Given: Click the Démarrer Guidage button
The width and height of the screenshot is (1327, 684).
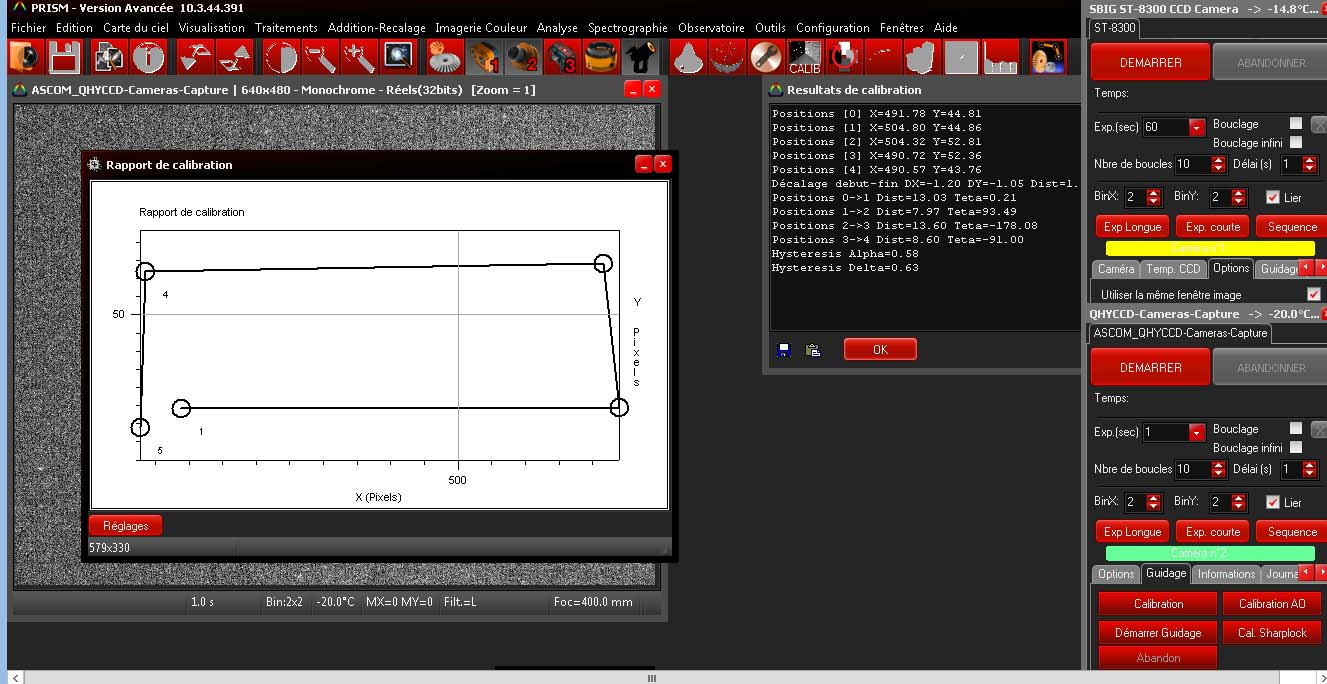Looking at the screenshot, I should pos(1158,632).
